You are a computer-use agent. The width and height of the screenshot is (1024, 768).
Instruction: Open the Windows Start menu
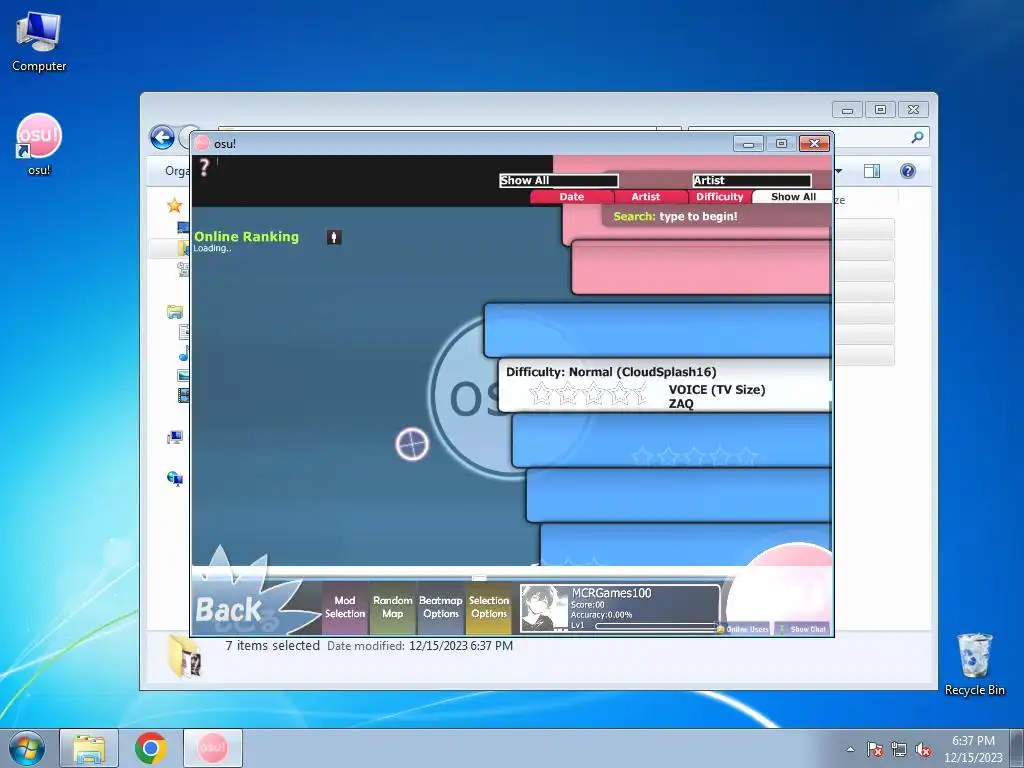[x=27, y=748]
